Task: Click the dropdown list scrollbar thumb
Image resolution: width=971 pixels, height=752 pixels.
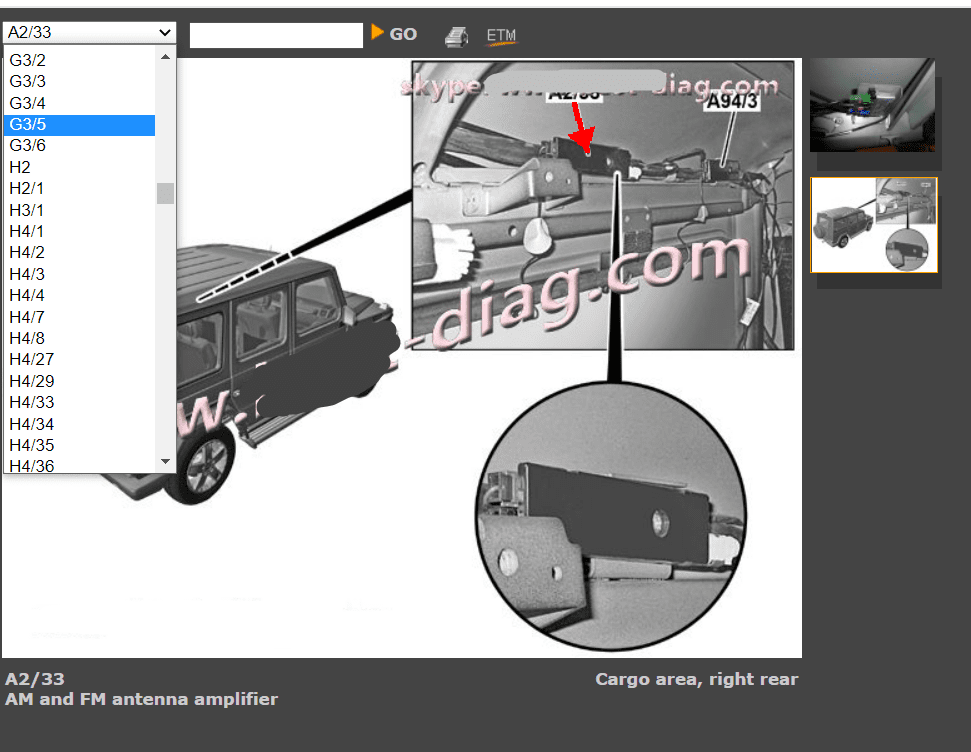Action: (165, 193)
